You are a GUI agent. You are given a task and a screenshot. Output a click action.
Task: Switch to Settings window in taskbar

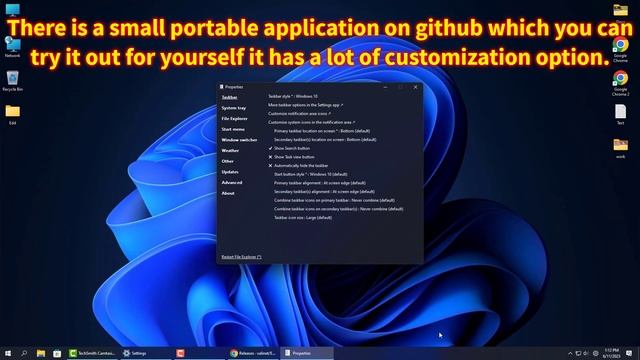[145, 353]
